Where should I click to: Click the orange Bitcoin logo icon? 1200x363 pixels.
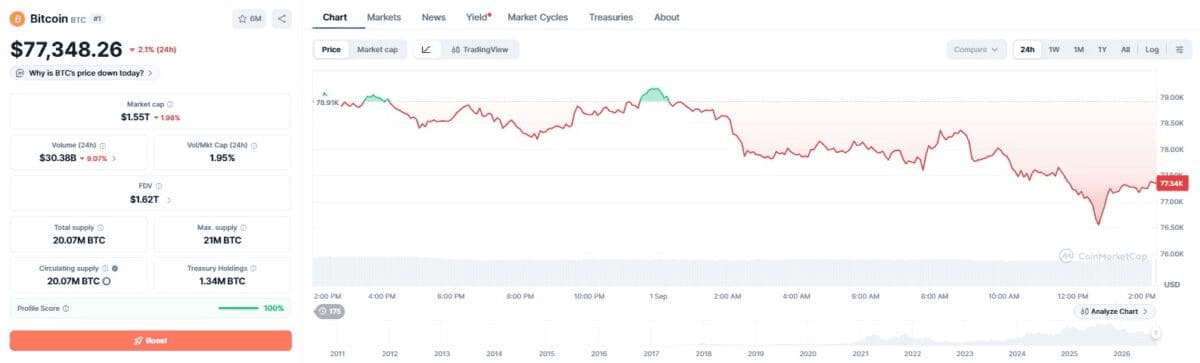[17, 18]
